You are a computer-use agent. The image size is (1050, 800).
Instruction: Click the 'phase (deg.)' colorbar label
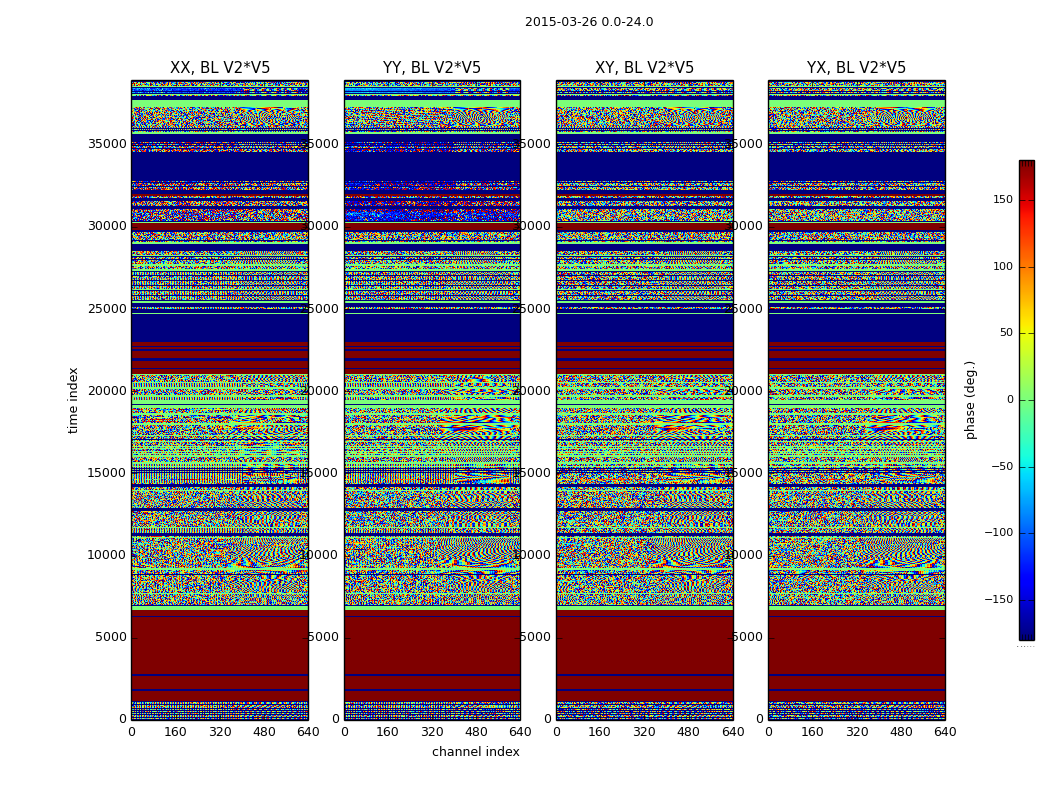[x=970, y=400]
